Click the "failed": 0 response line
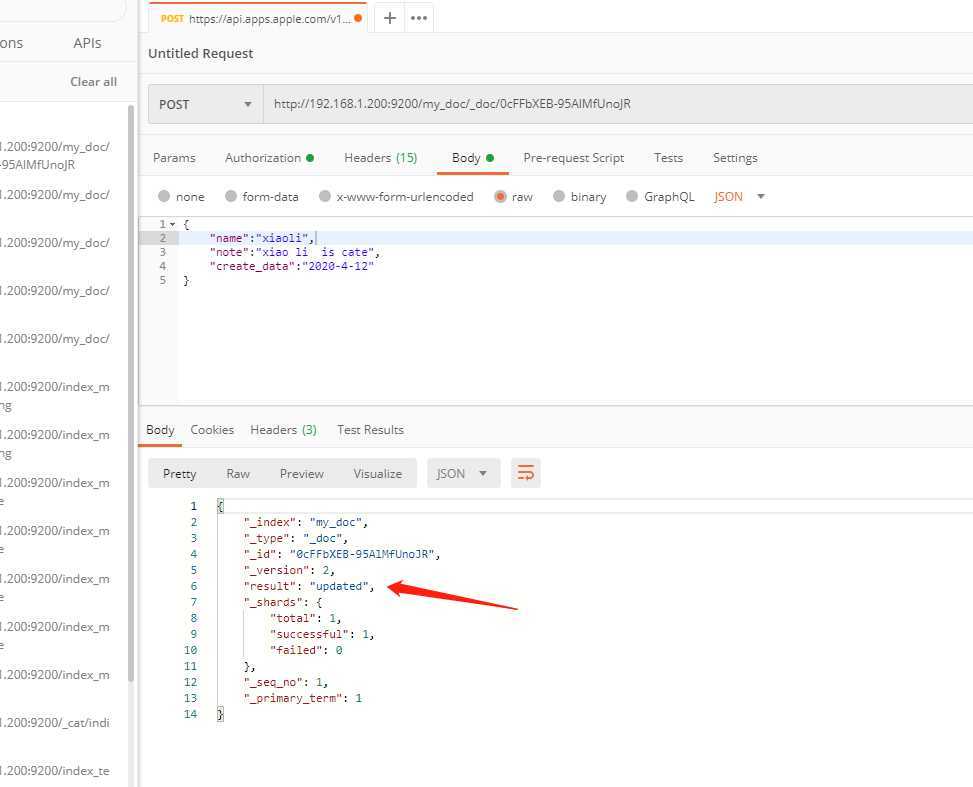Screen dimensions: 973x787 click(306, 650)
